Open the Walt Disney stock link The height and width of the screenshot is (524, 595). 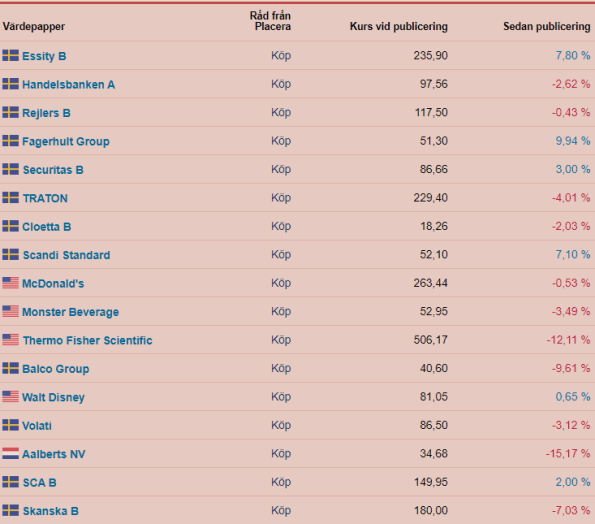(54, 398)
